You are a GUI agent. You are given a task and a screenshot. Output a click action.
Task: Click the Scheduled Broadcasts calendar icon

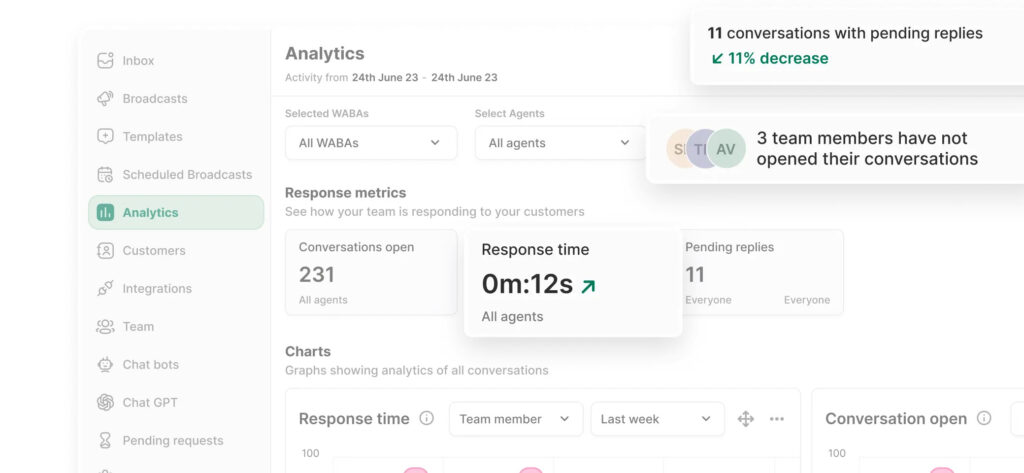coord(105,175)
